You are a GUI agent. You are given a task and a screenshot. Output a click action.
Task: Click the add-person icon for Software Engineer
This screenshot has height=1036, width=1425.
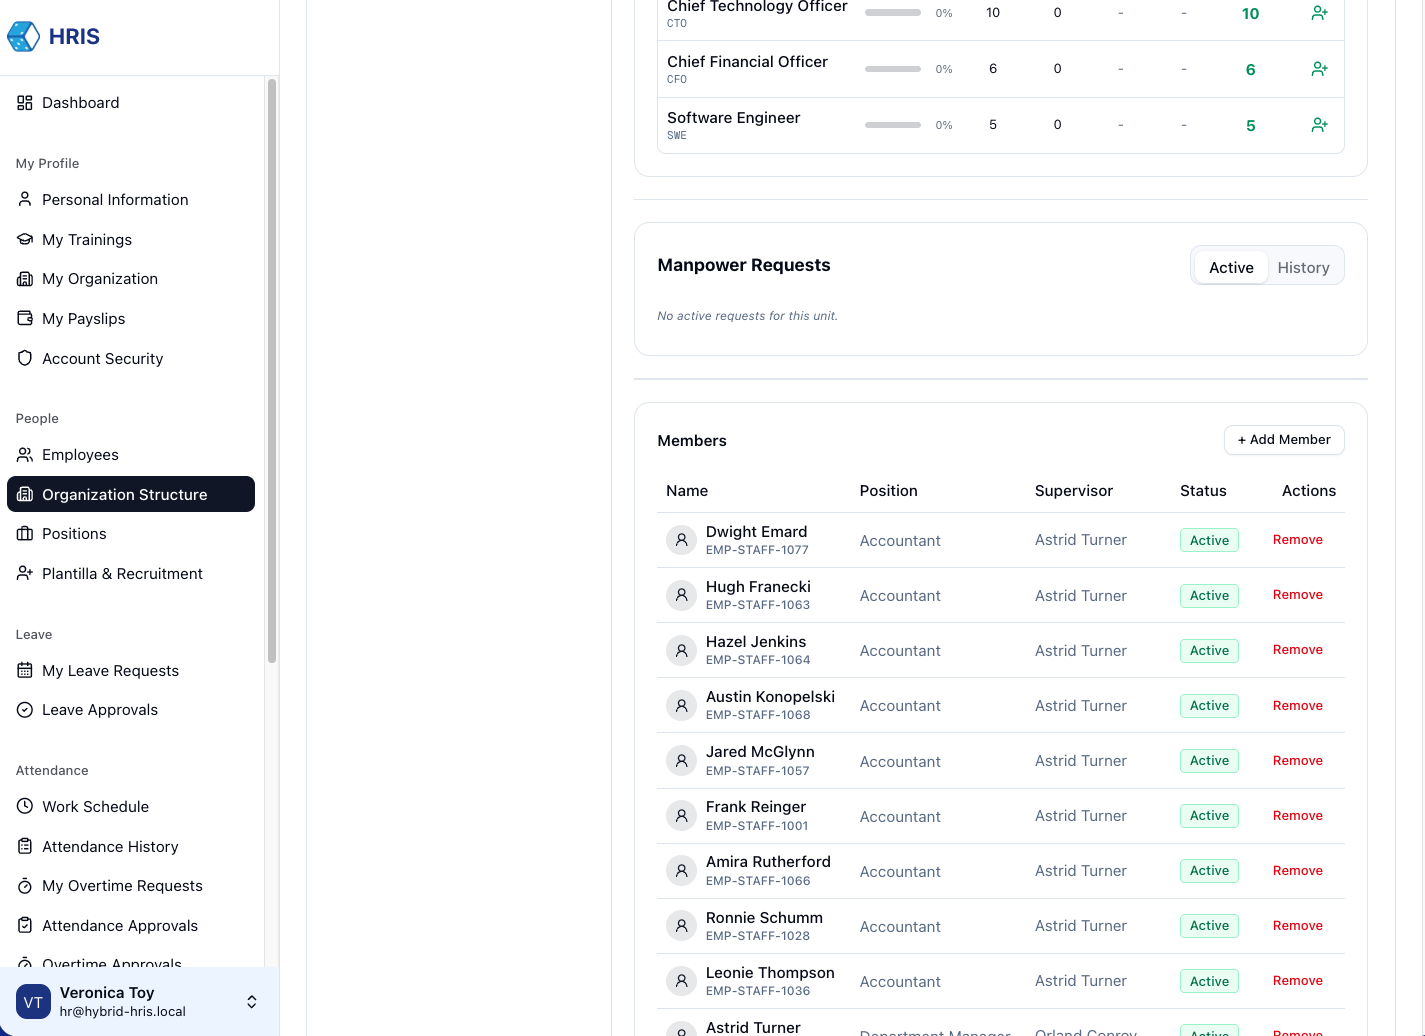click(1319, 125)
